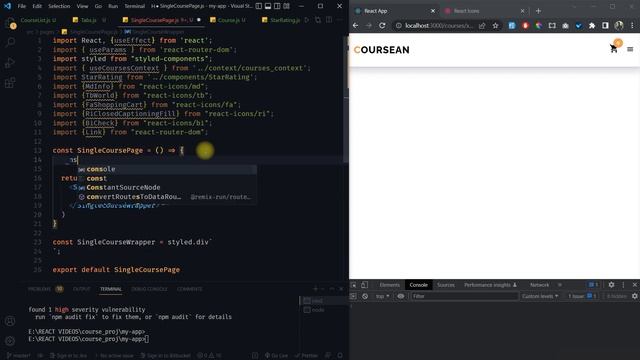Open the Chrome profile avatar

click(x=619, y=25)
